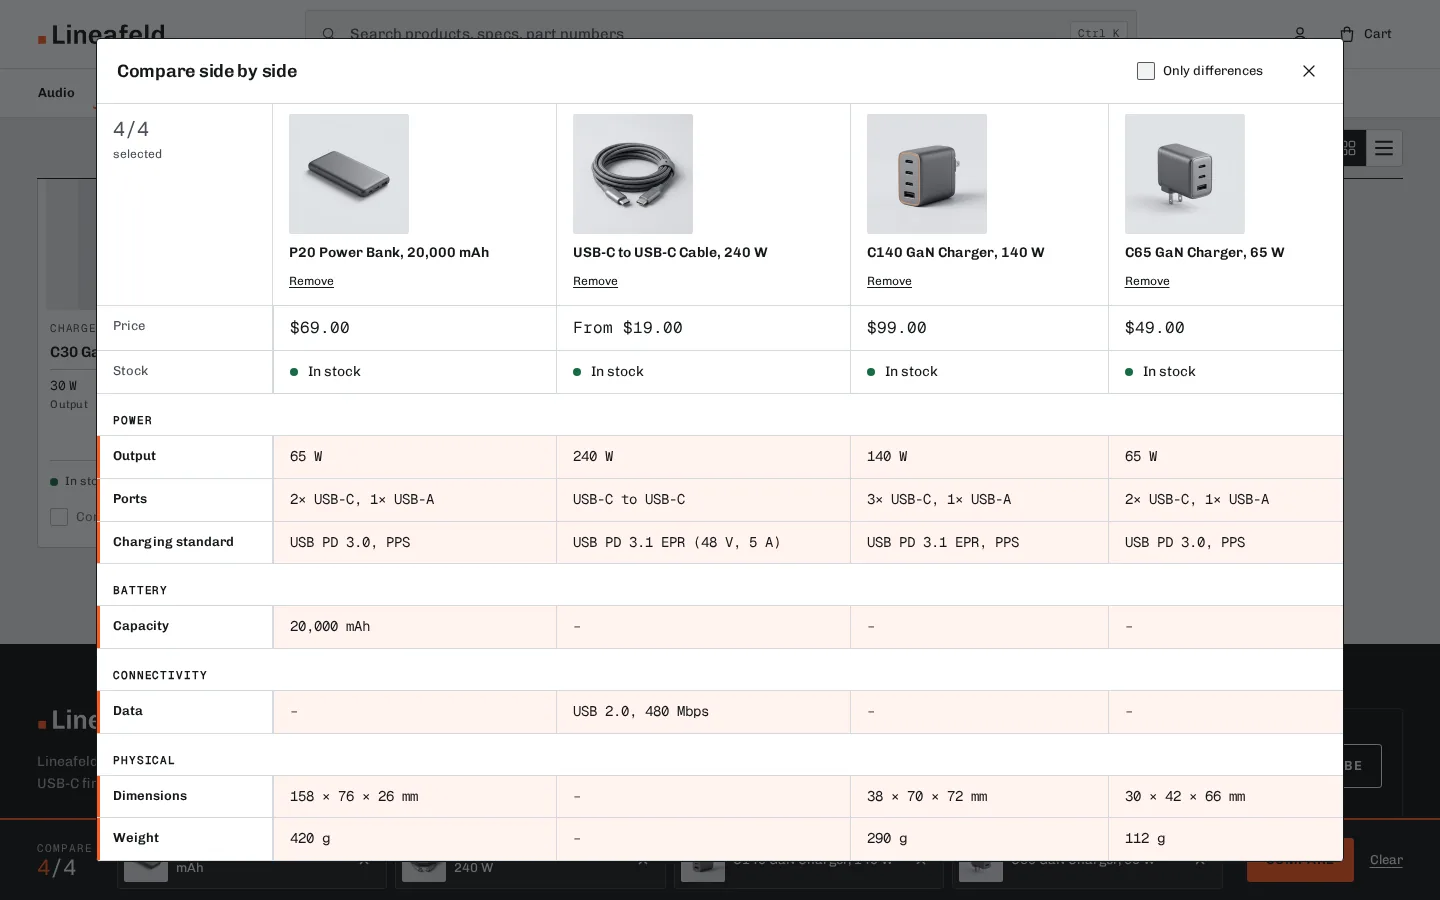Close the Compare side by side dialog

(1308, 71)
